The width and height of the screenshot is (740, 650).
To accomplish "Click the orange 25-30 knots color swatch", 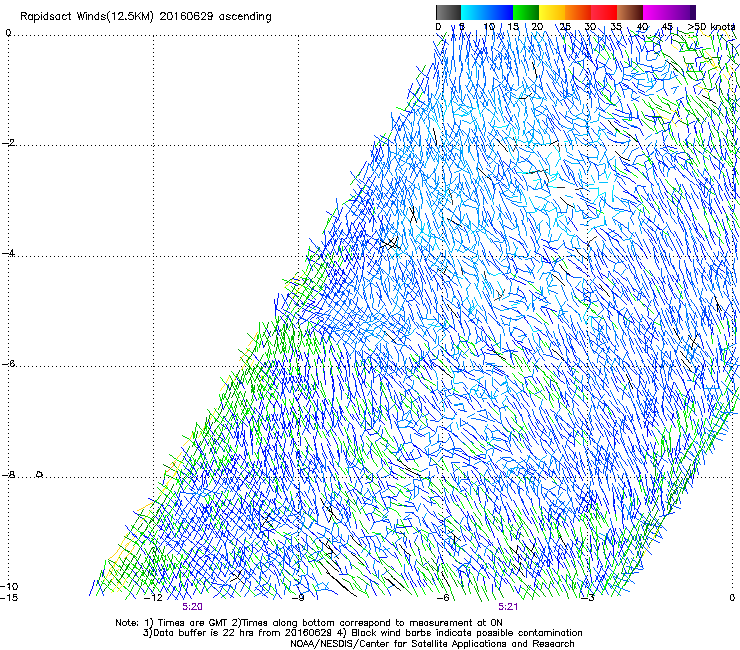I will pos(578,12).
